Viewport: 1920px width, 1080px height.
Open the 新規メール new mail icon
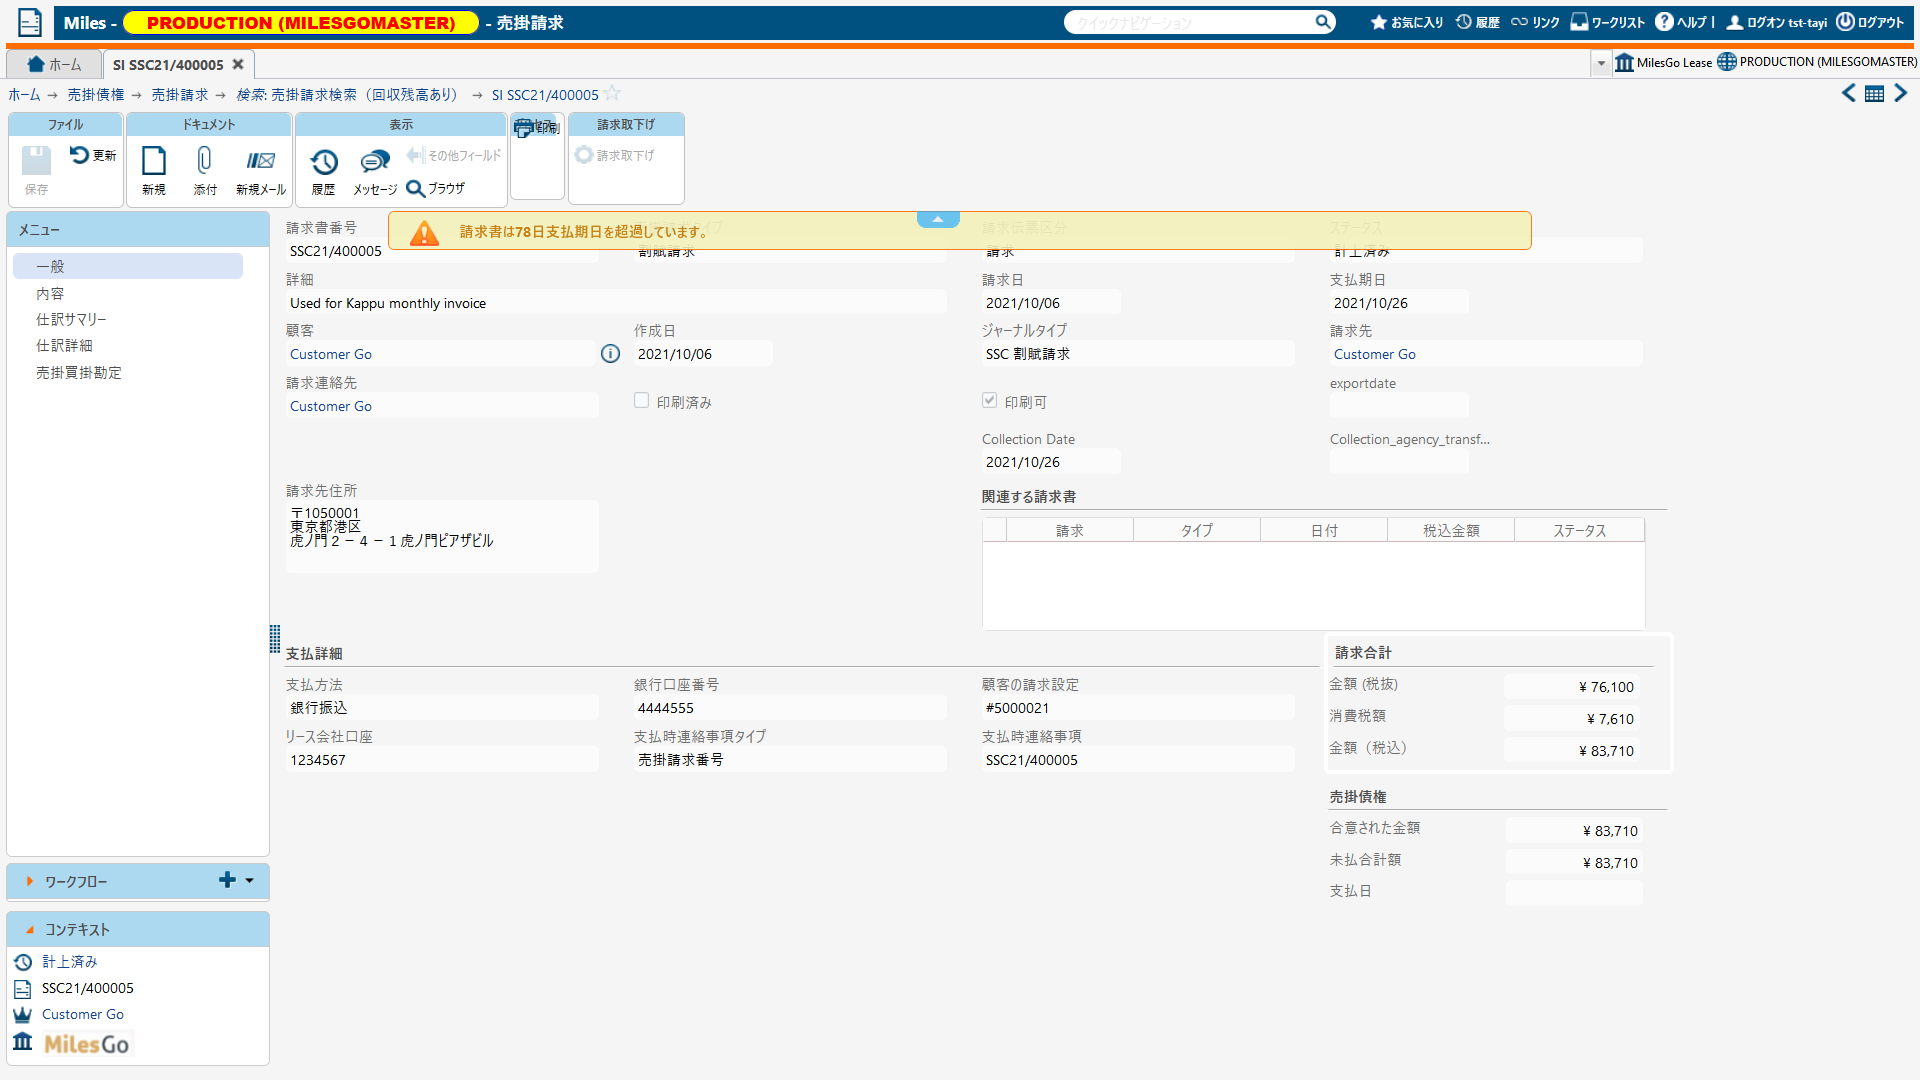click(261, 162)
